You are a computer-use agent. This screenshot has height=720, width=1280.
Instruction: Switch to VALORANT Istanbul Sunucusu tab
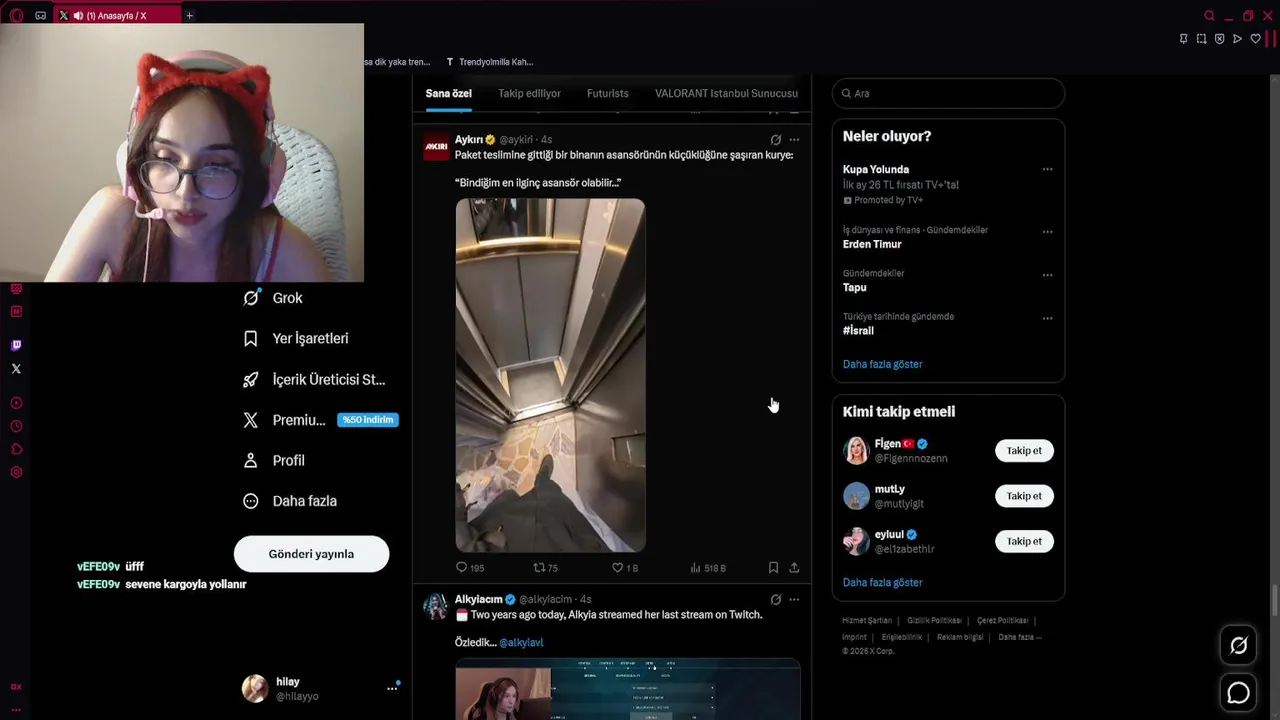726,93
